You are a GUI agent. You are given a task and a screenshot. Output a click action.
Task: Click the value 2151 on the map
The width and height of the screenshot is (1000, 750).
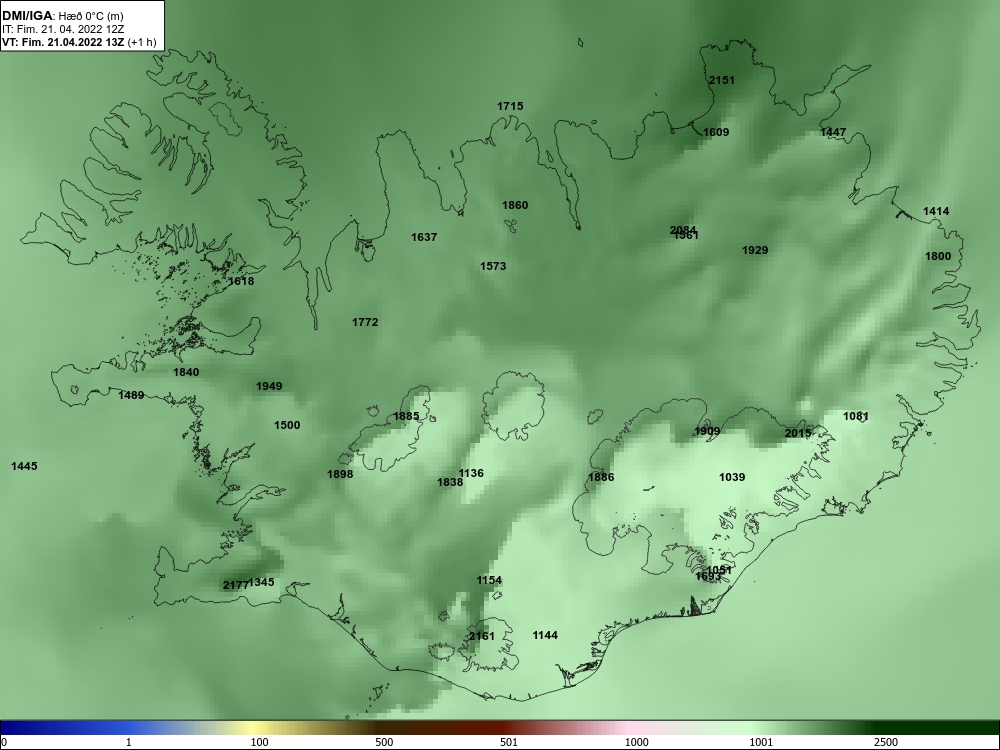[722, 80]
